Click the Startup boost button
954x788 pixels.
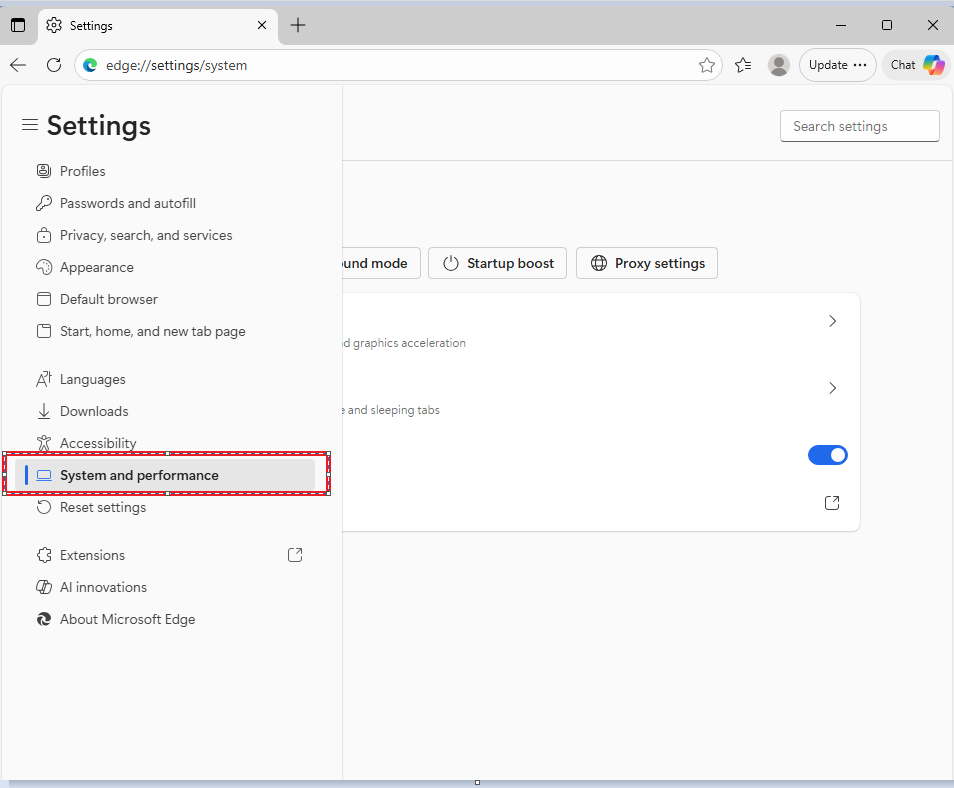click(498, 263)
